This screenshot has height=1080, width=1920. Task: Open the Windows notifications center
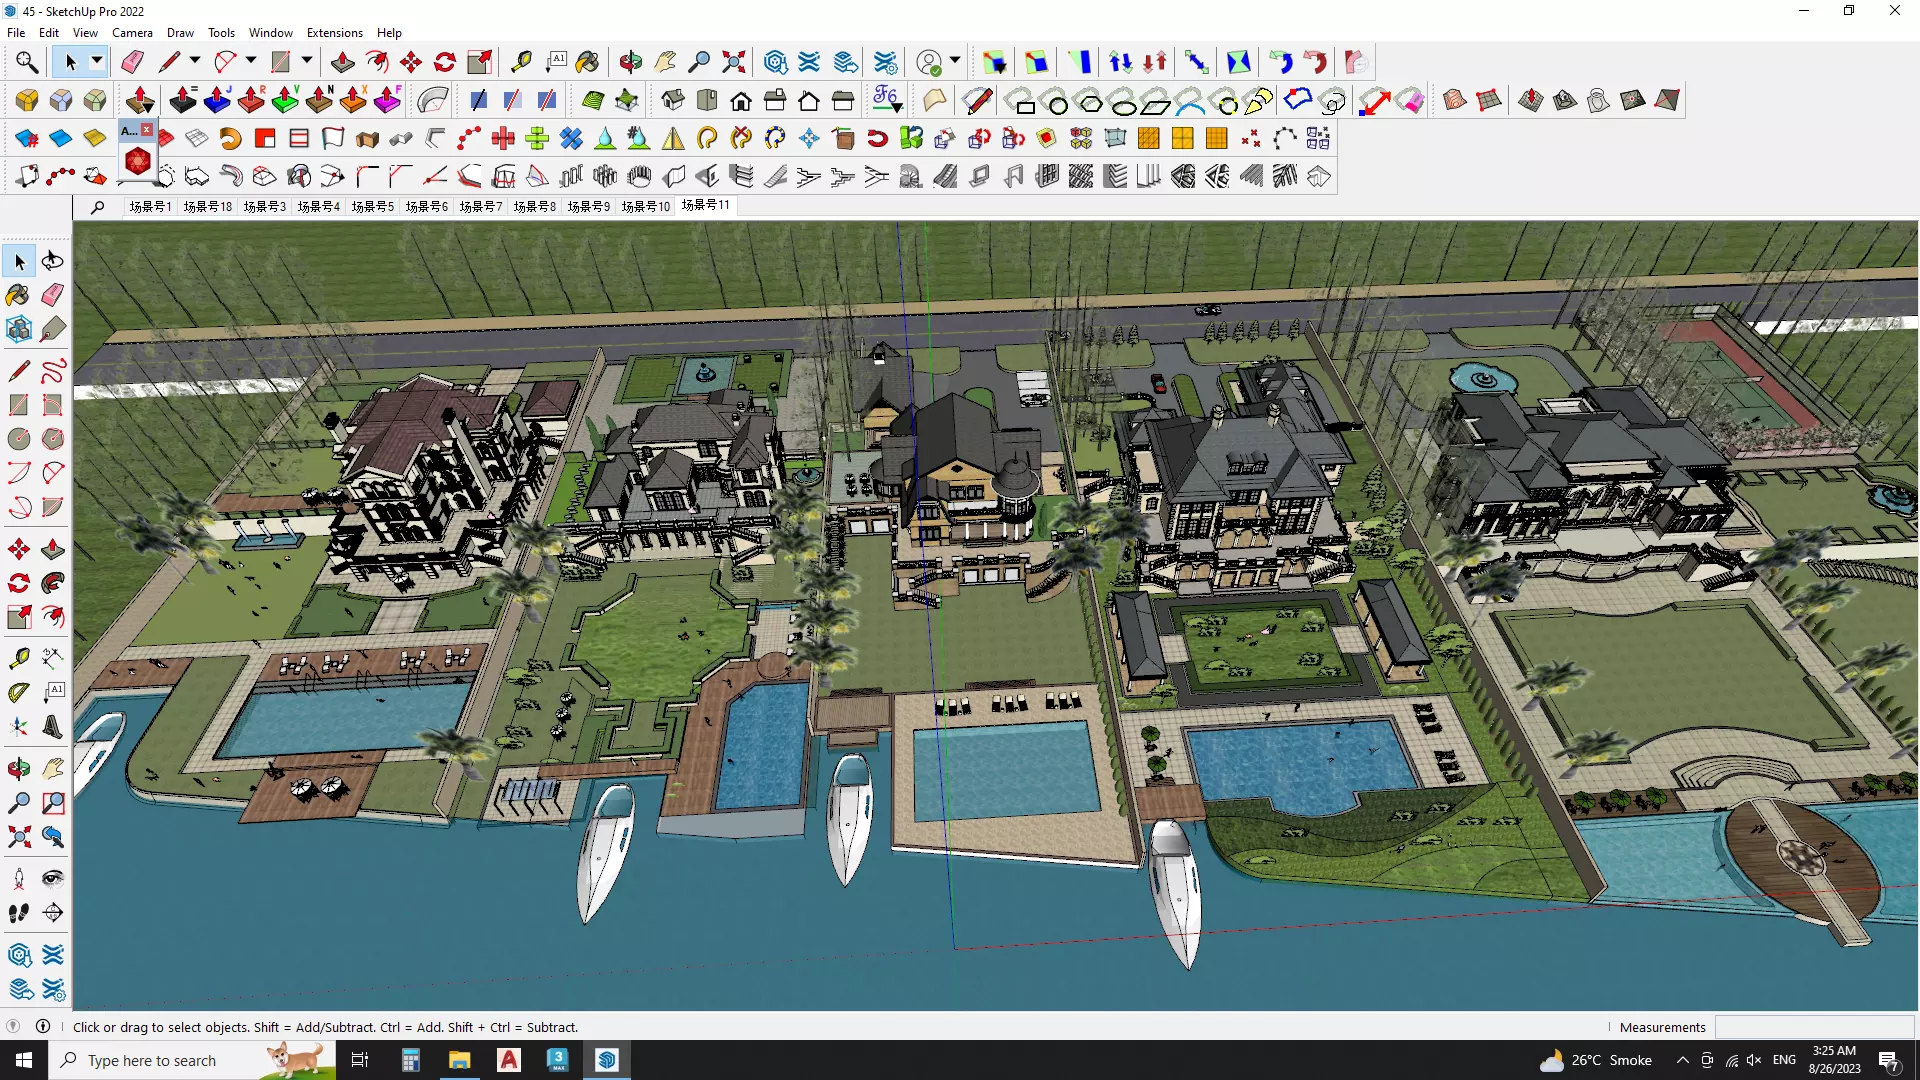[1888, 1060]
